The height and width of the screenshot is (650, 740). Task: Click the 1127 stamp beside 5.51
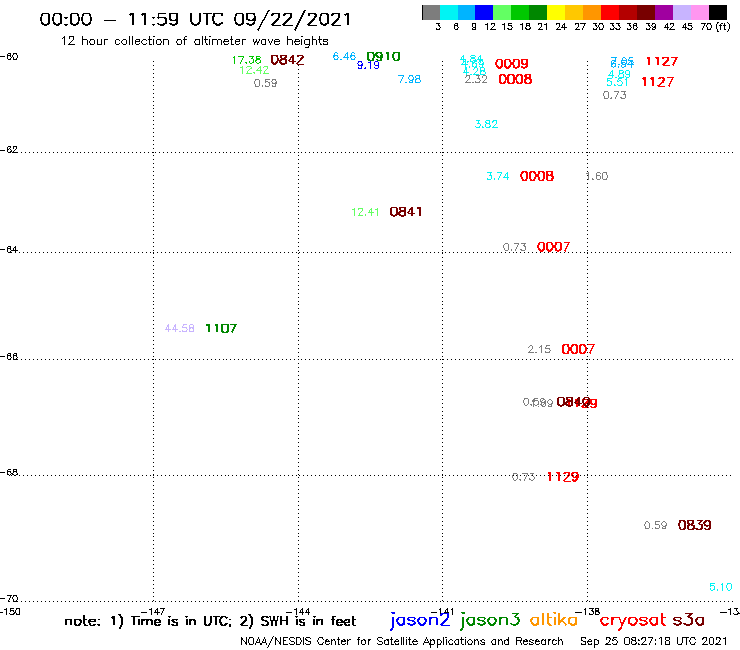(657, 82)
